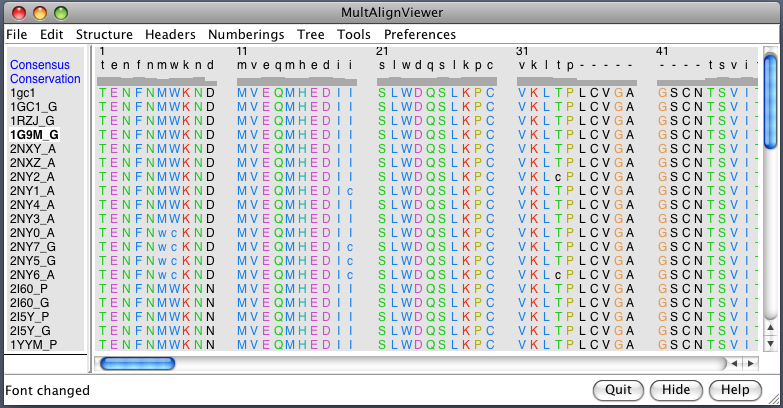
Task: Select sequence name 2NY1_A
Action: [x=32, y=191]
